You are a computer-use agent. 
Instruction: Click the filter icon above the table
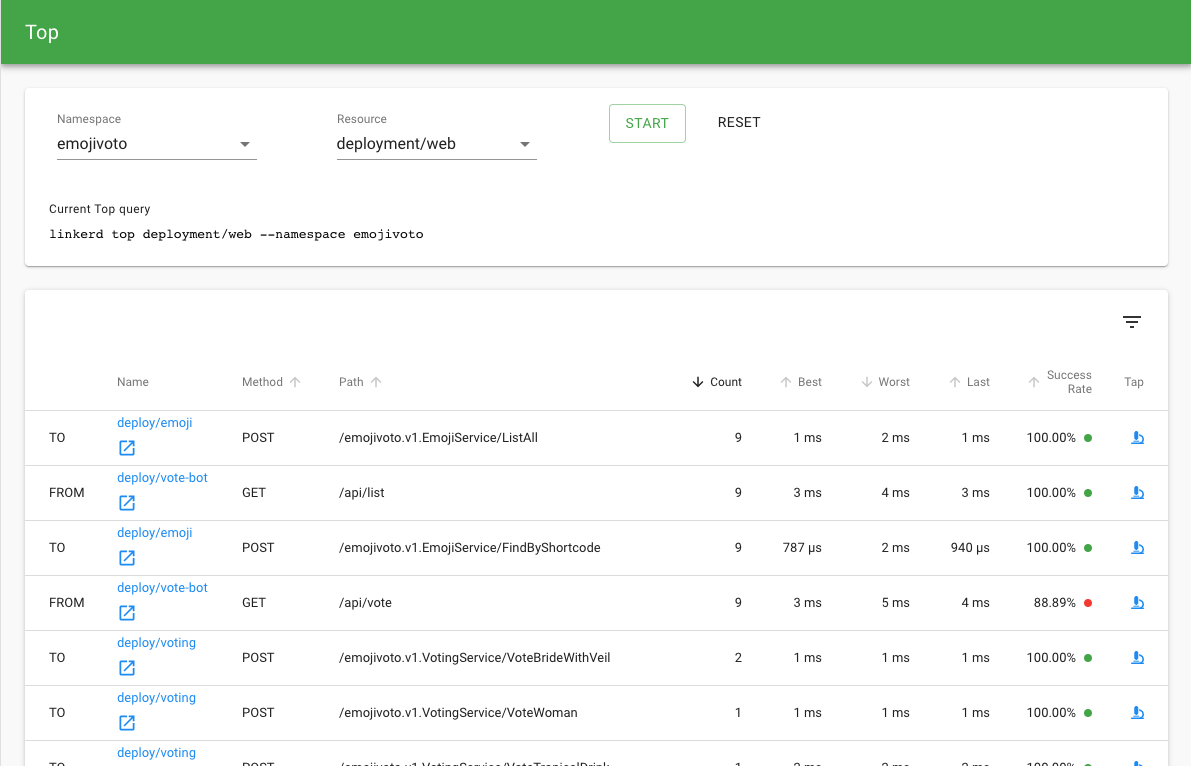pyautogui.click(x=1131, y=322)
